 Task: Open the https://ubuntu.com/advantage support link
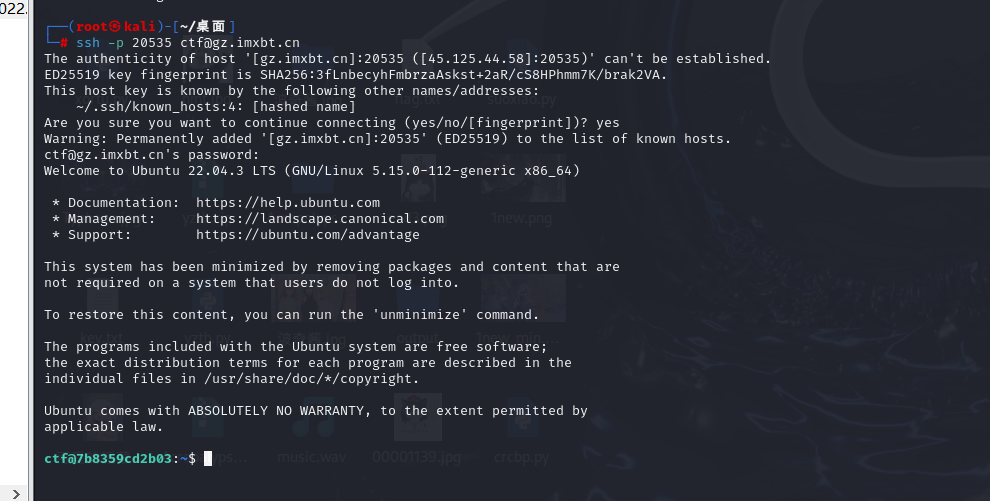point(307,235)
